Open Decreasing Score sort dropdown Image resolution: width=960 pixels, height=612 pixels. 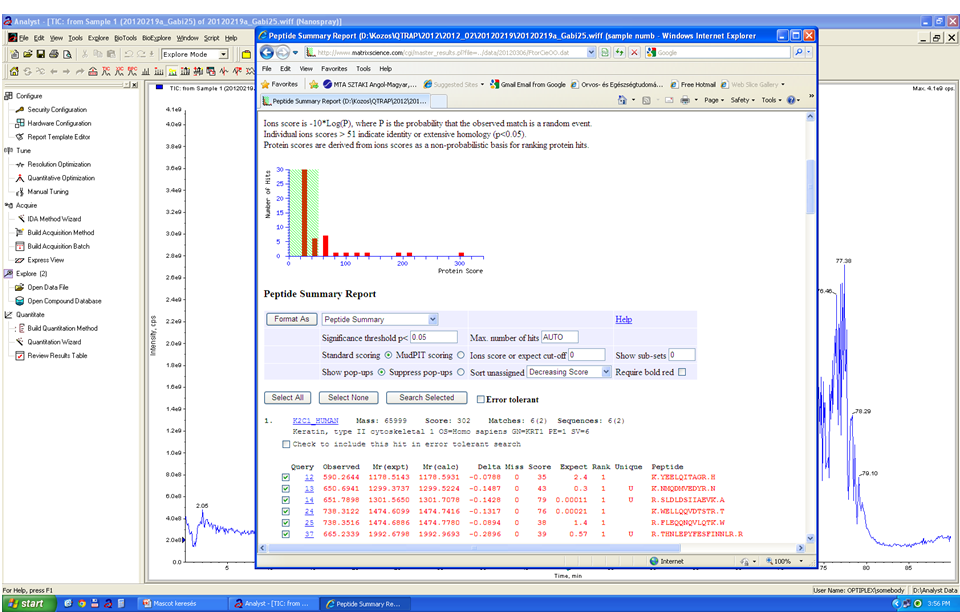[606, 372]
